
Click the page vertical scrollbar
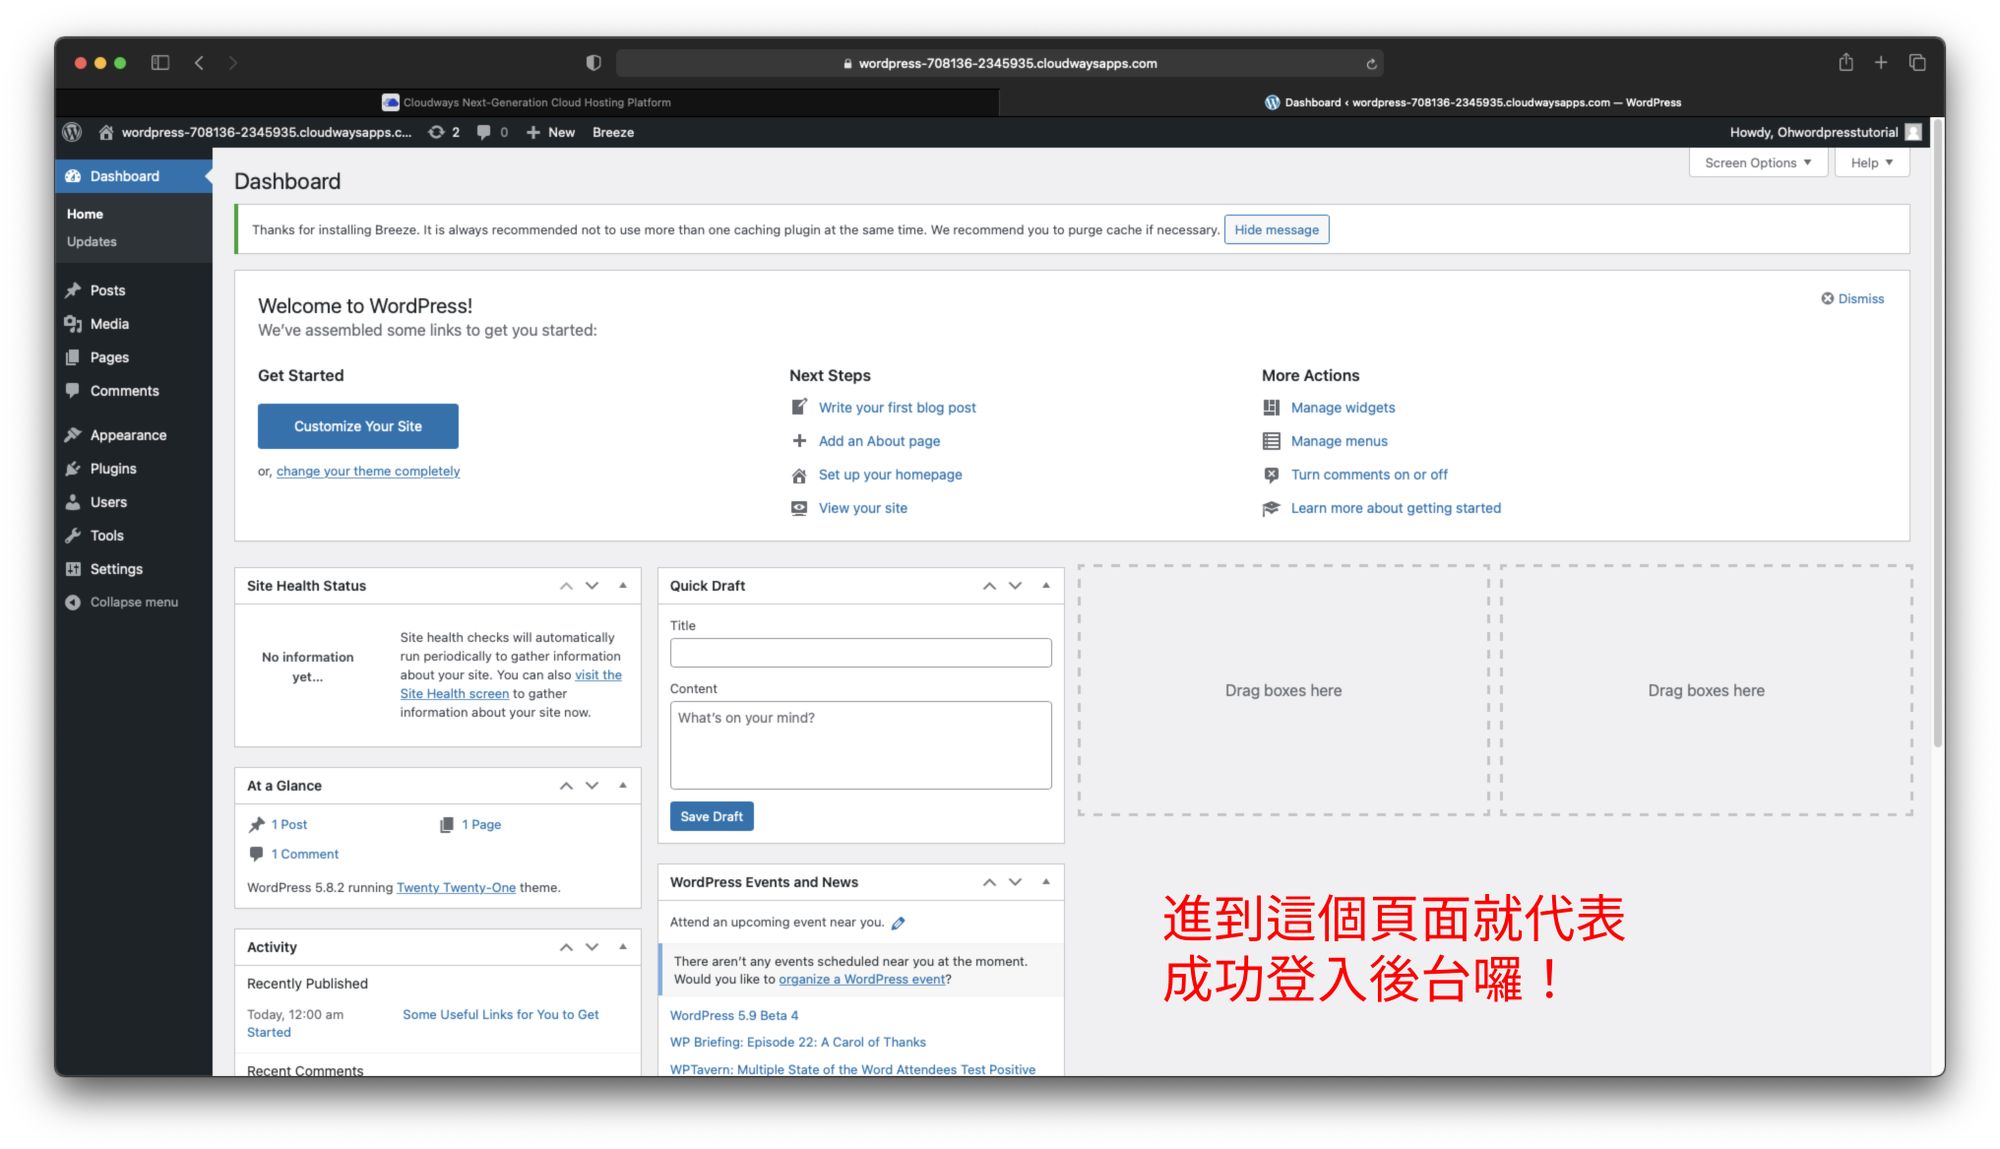click(1938, 433)
